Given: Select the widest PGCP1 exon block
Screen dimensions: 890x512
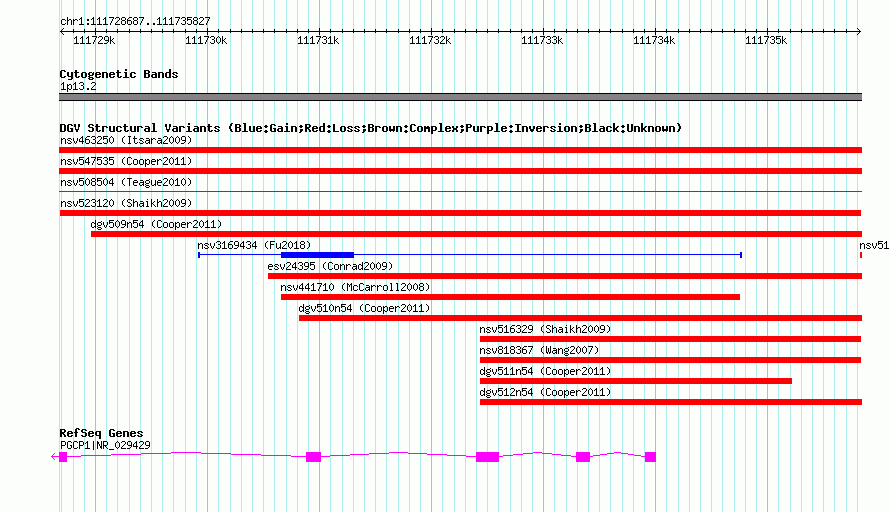Looking at the screenshot, I should [488, 457].
